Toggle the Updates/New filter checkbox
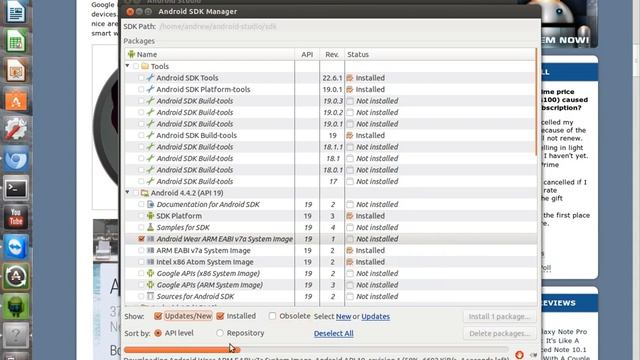The image size is (640, 360). click(158, 316)
